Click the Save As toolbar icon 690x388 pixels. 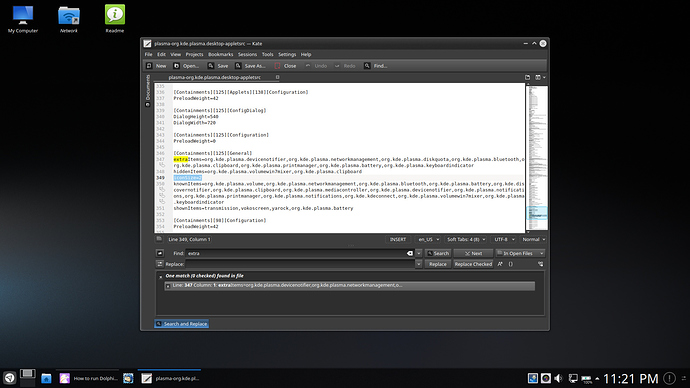click(x=238, y=66)
